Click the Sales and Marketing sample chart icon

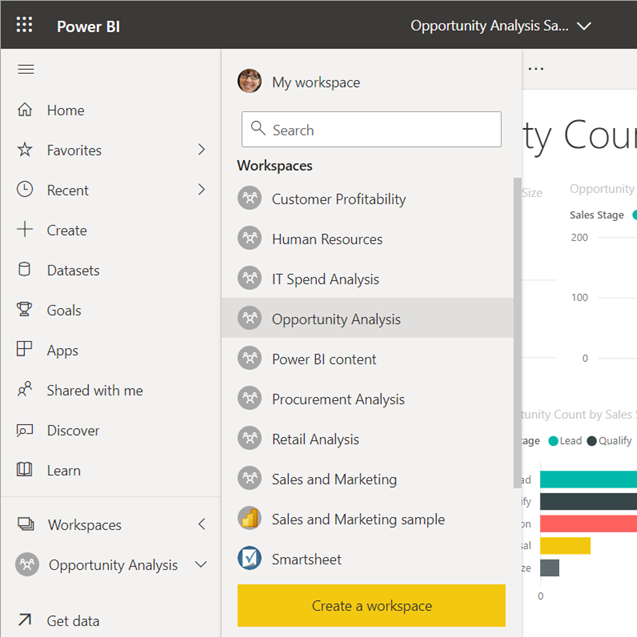click(x=249, y=518)
